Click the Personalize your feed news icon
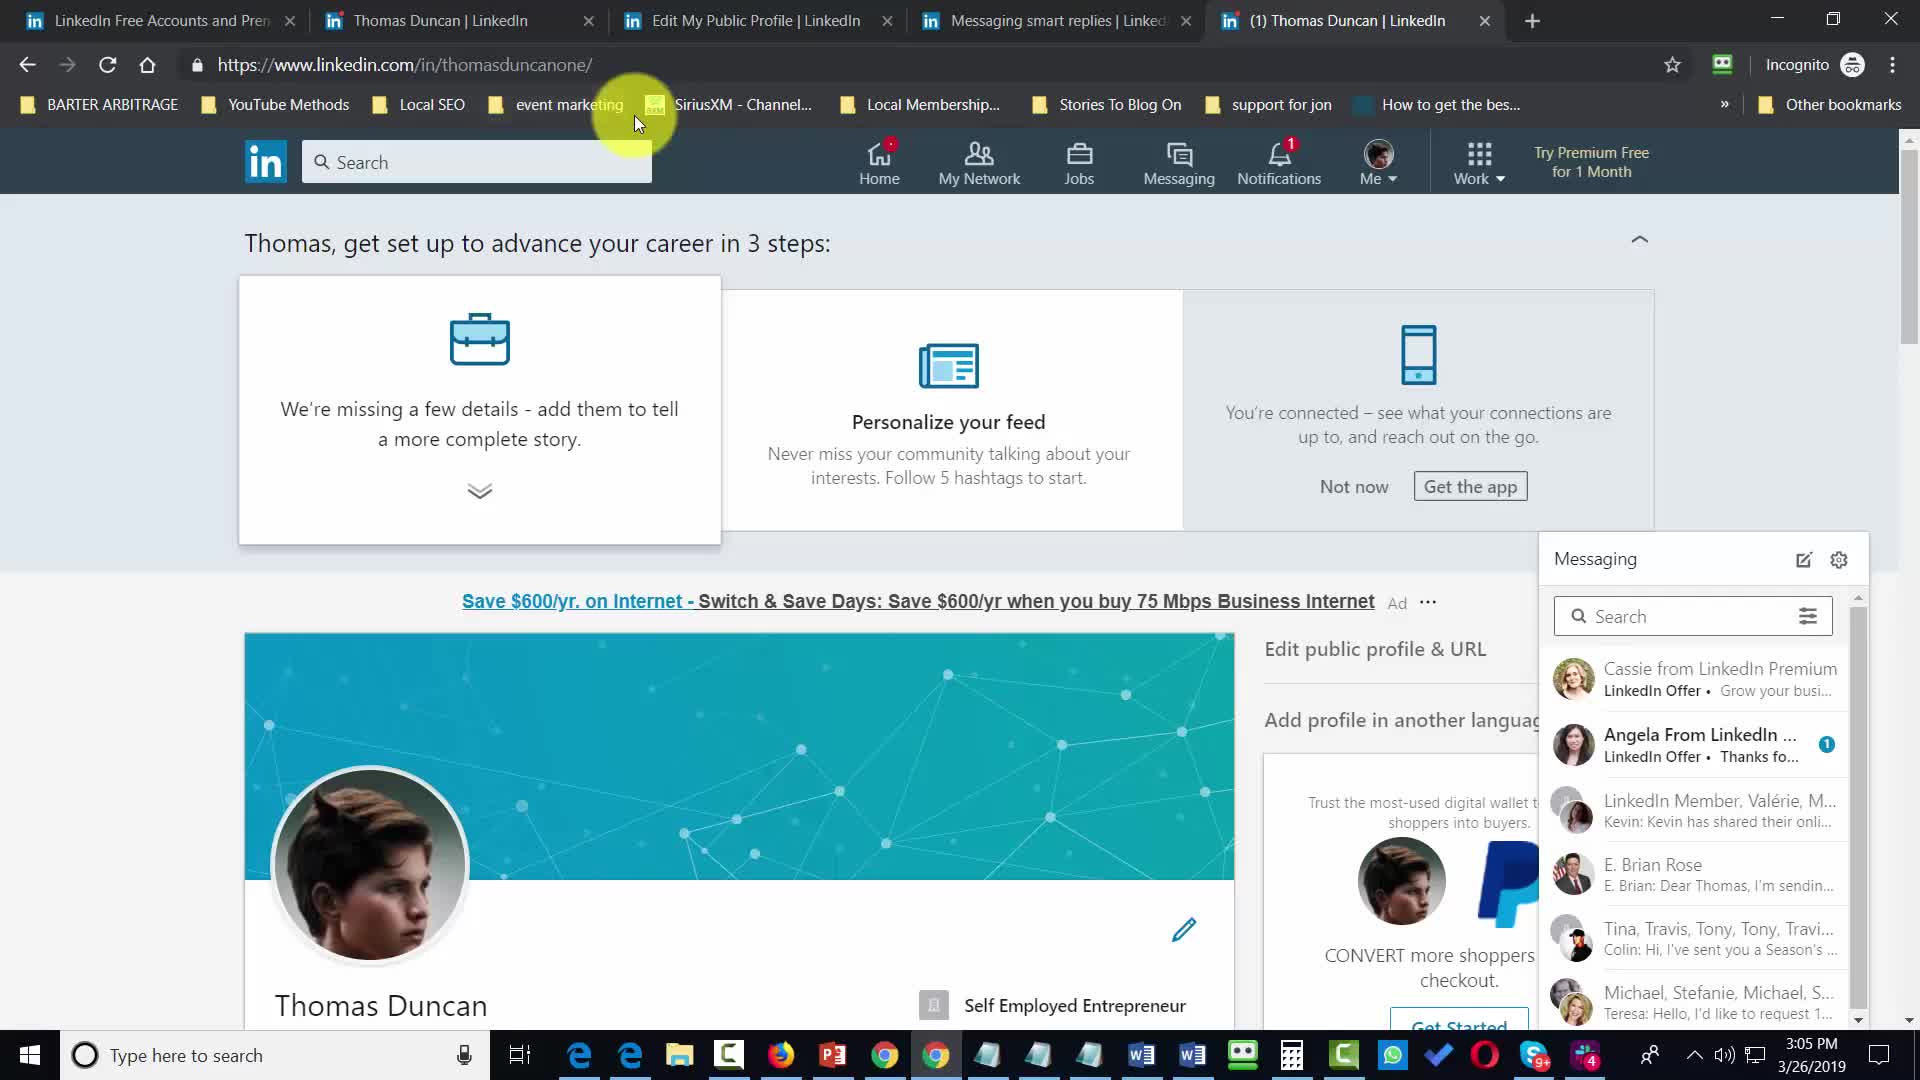 [949, 365]
